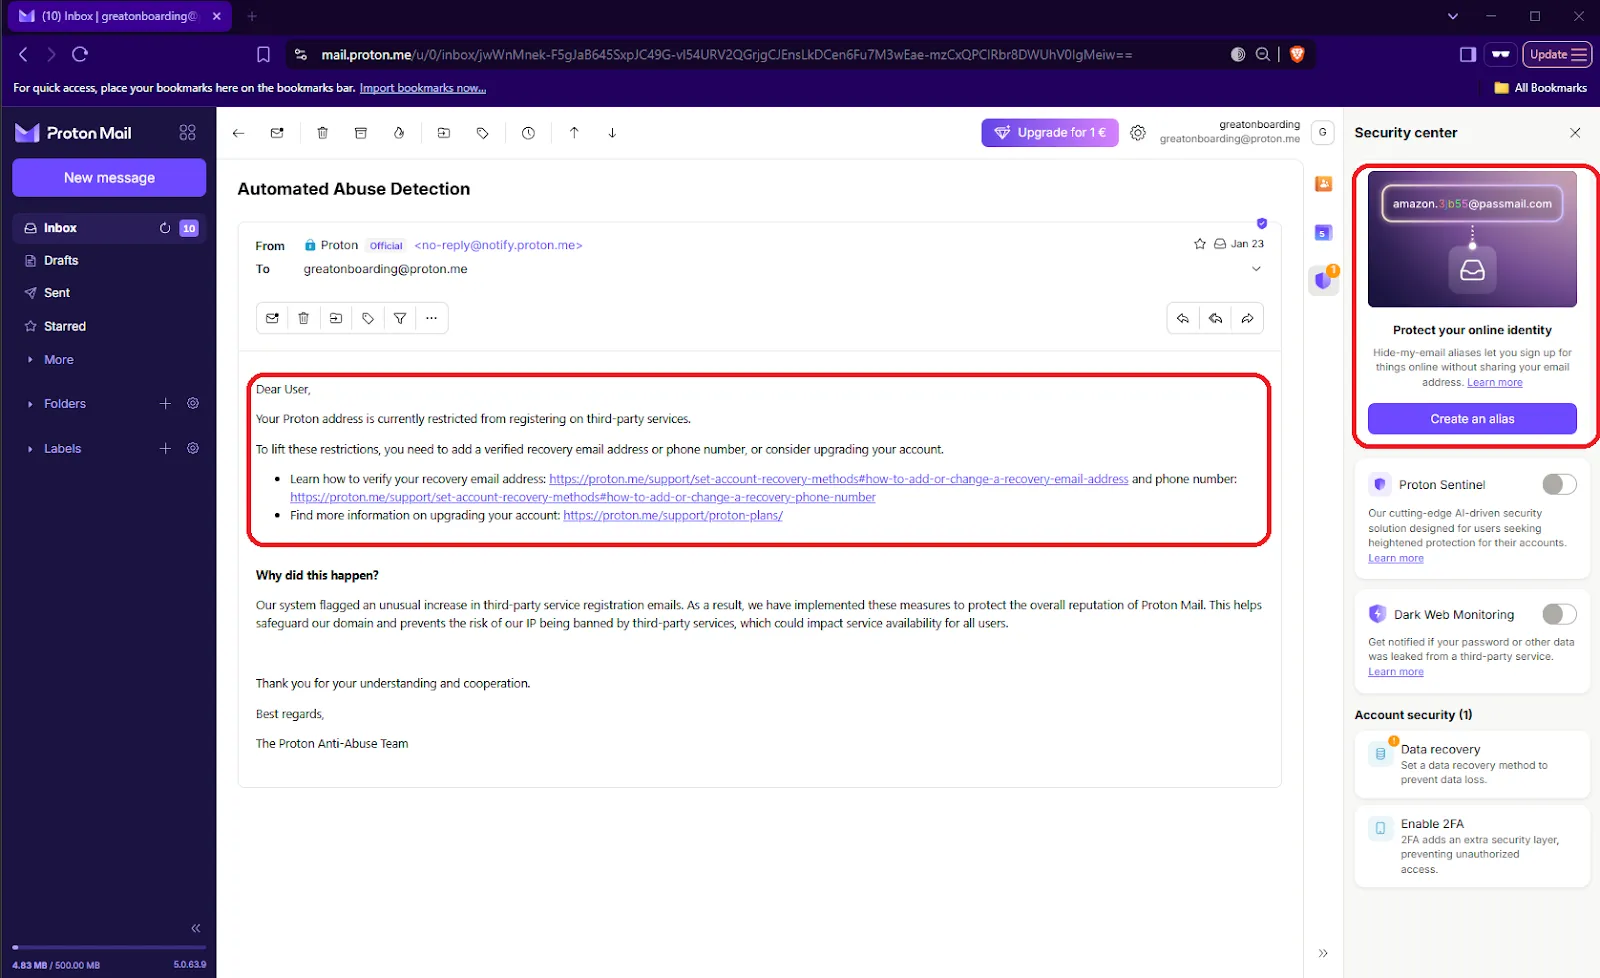Image resolution: width=1600 pixels, height=978 pixels.
Task: Move to trash from the top toolbar
Action: [x=322, y=133]
